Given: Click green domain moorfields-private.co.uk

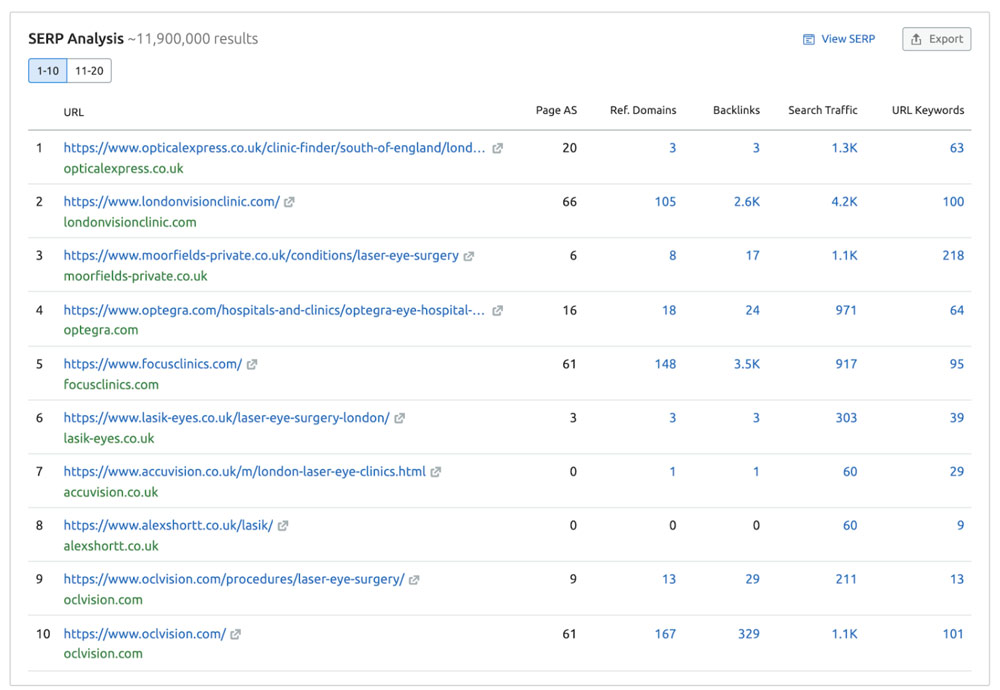Looking at the screenshot, I should [135, 276].
